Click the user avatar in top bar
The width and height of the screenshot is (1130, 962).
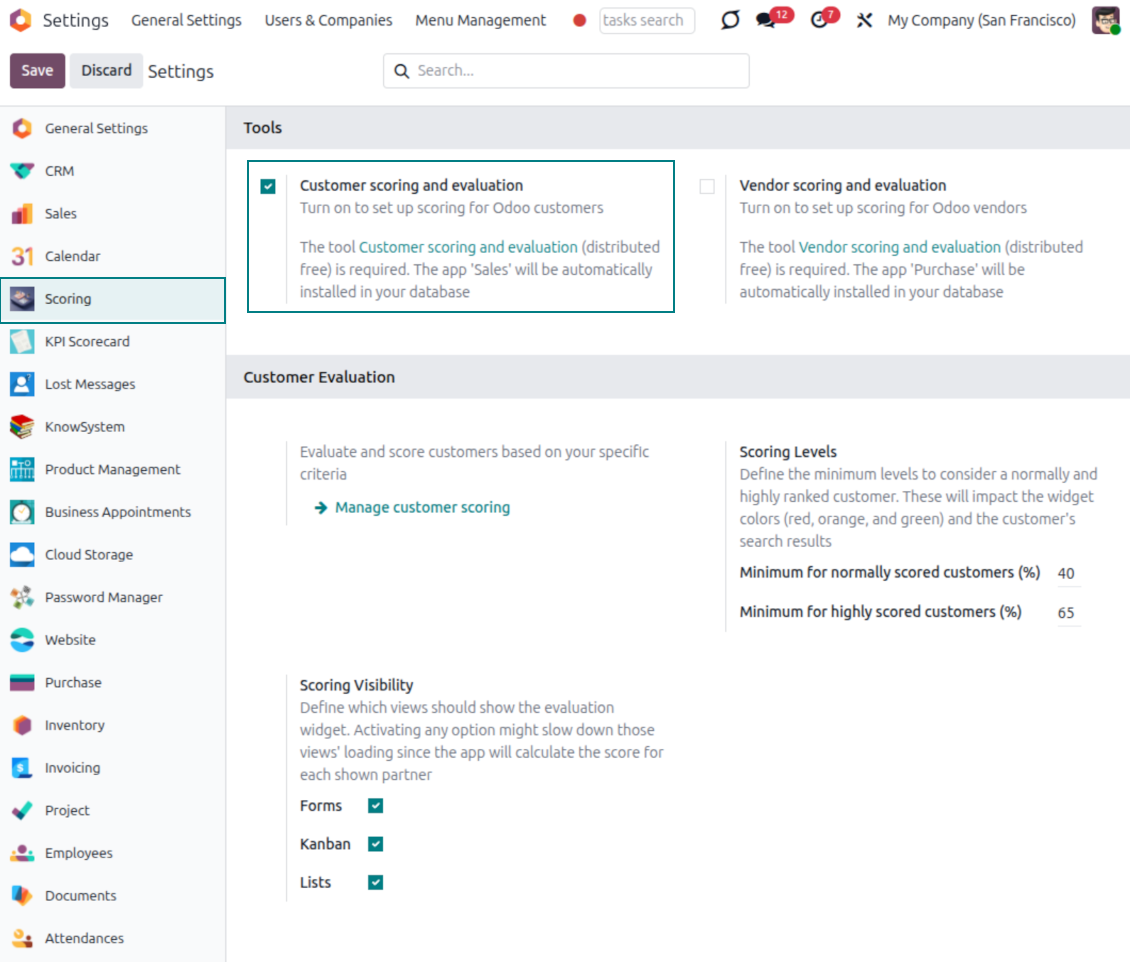pyautogui.click(x=1105, y=20)
